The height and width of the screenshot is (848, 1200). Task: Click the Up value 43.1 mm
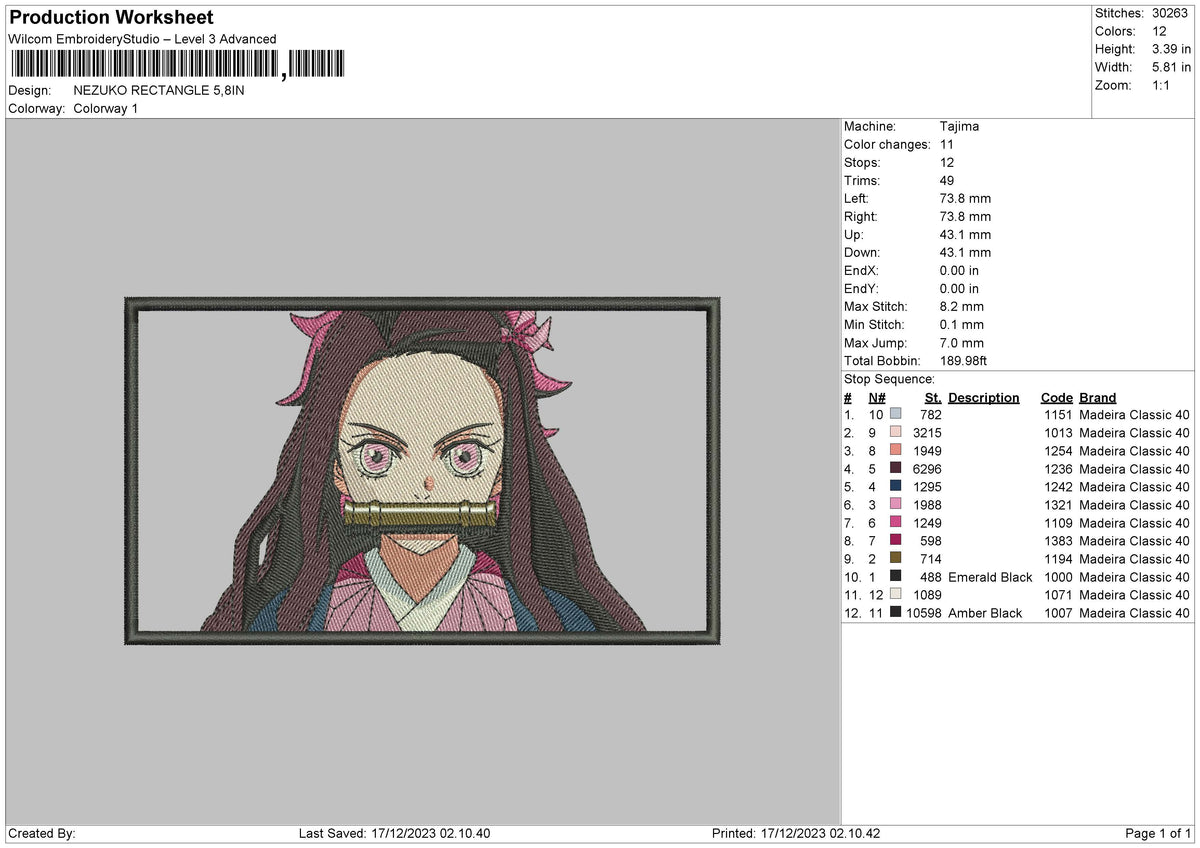click(965, 234)
